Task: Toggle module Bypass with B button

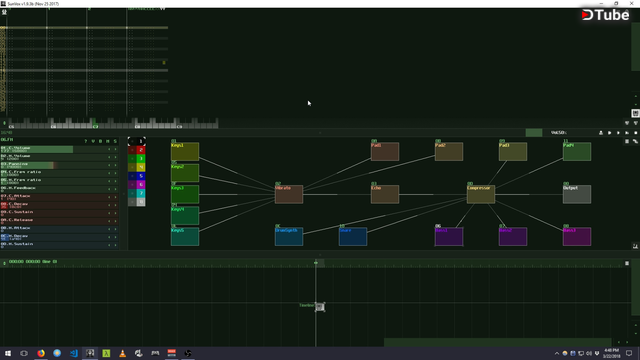Action: click(x=100, y=141)
